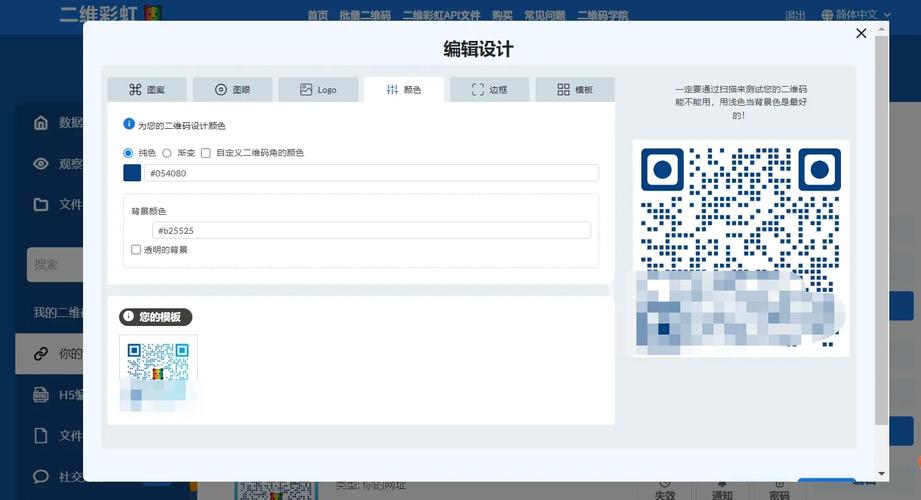Click the sliders icon on the 颜色 tab
Screen dimensions: 921x500
[x=392, y=89]
